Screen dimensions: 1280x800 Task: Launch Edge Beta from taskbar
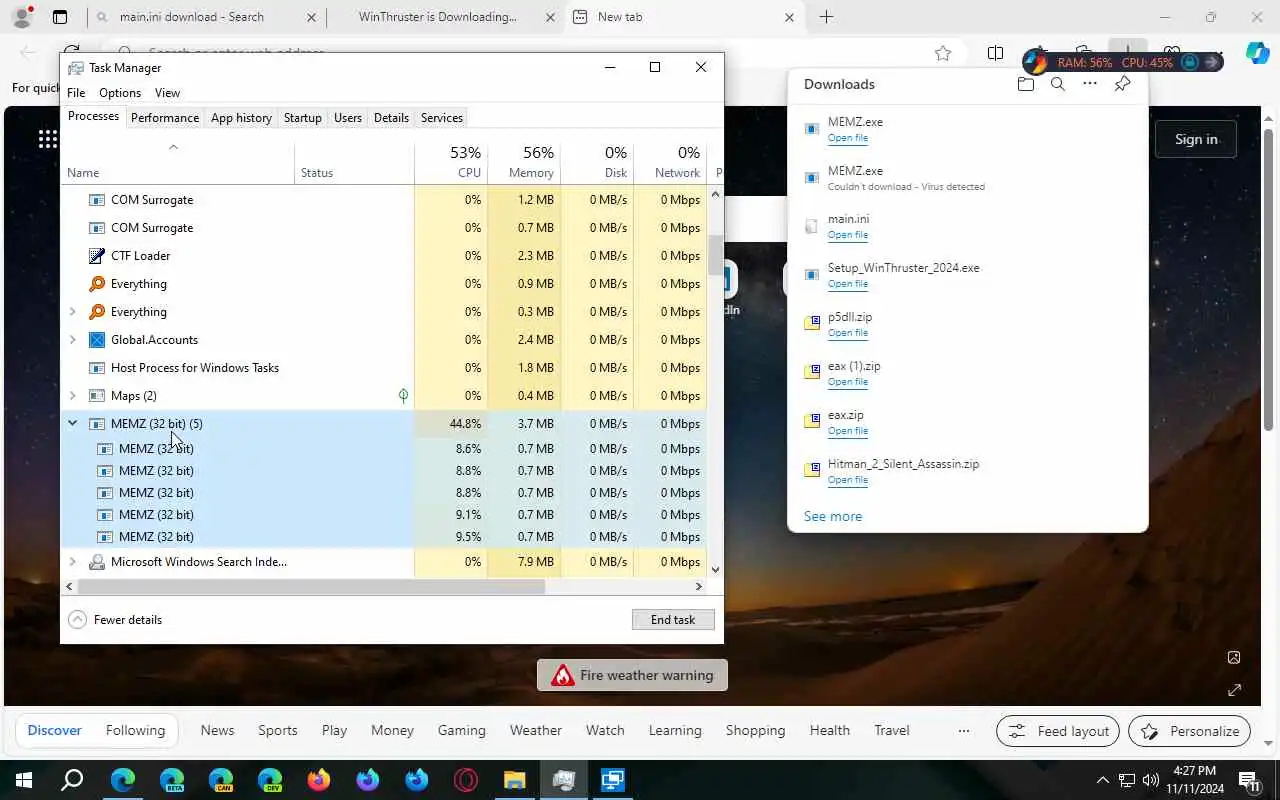(172, 780)
